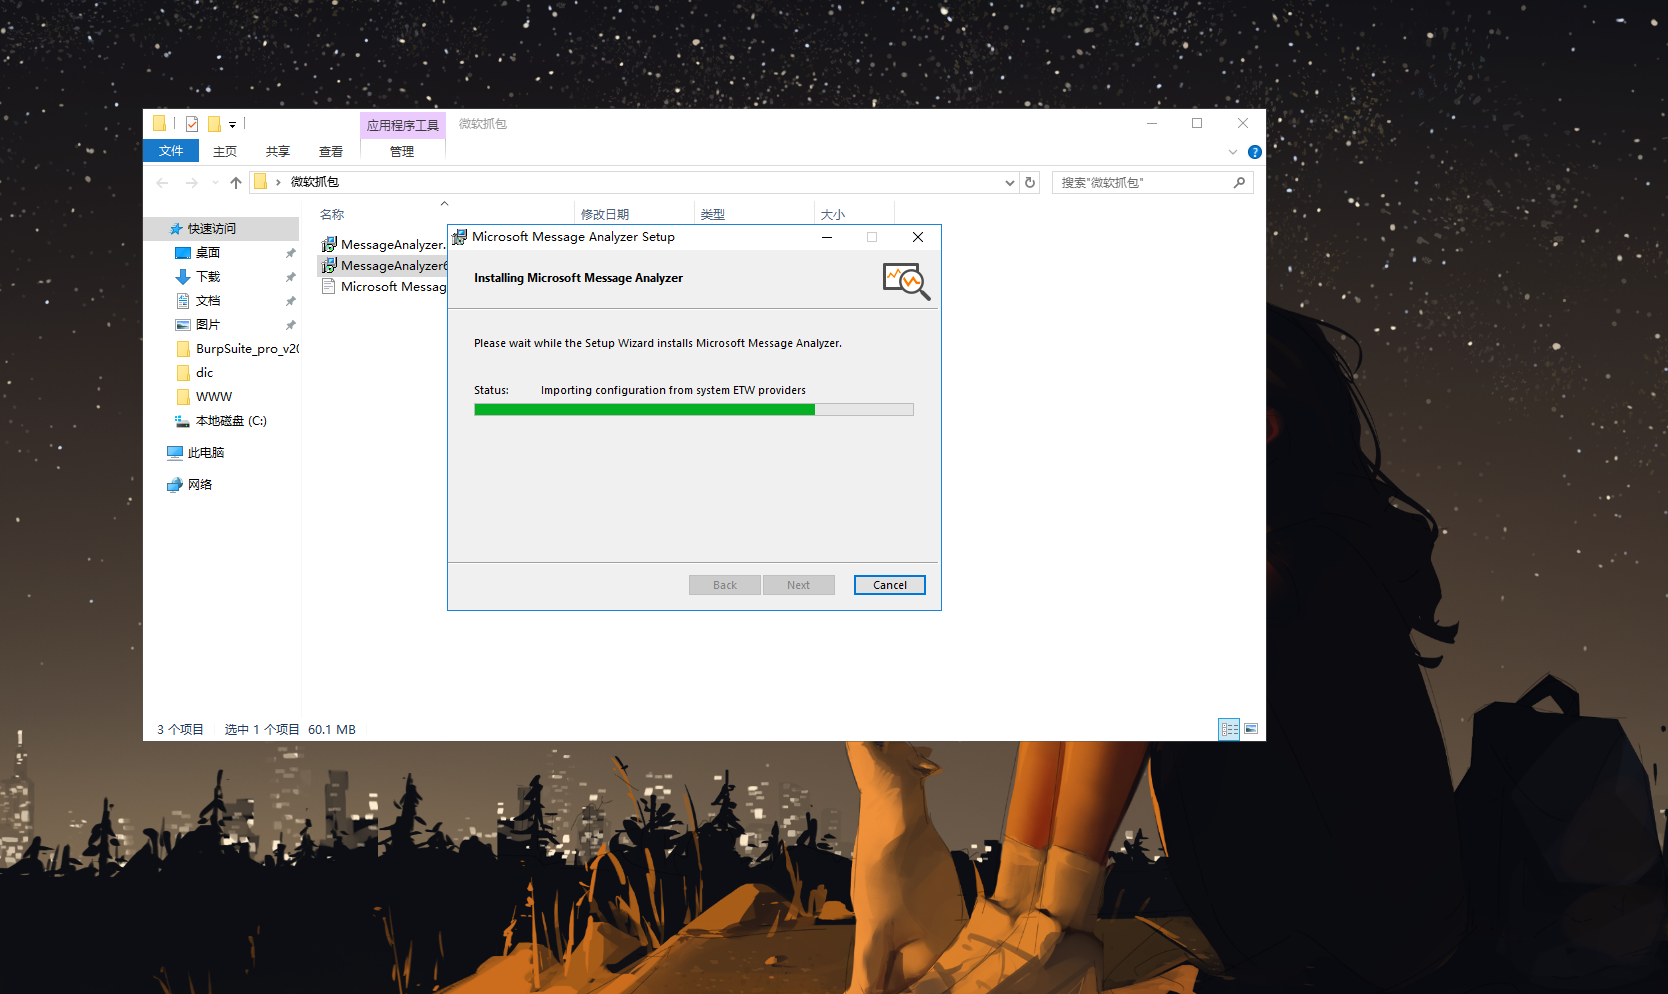The height and width of the screenshot is (994, 1668).
Task: Click the pin icon beside 桌面
Action: pos(290,253)
